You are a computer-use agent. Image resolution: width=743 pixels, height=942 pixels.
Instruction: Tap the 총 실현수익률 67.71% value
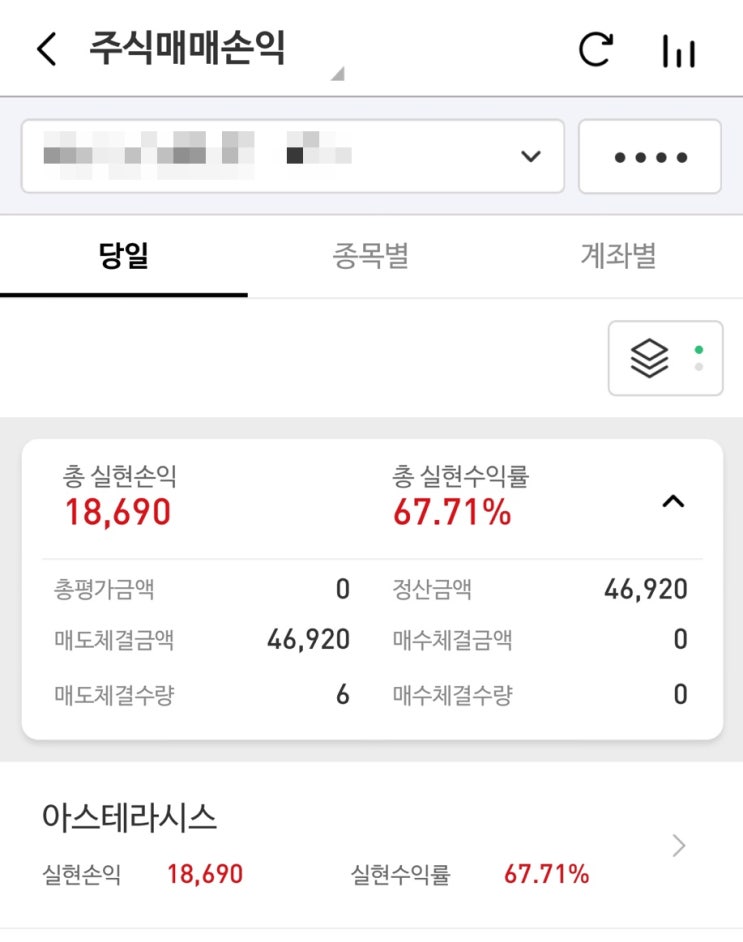pos(452,512)
